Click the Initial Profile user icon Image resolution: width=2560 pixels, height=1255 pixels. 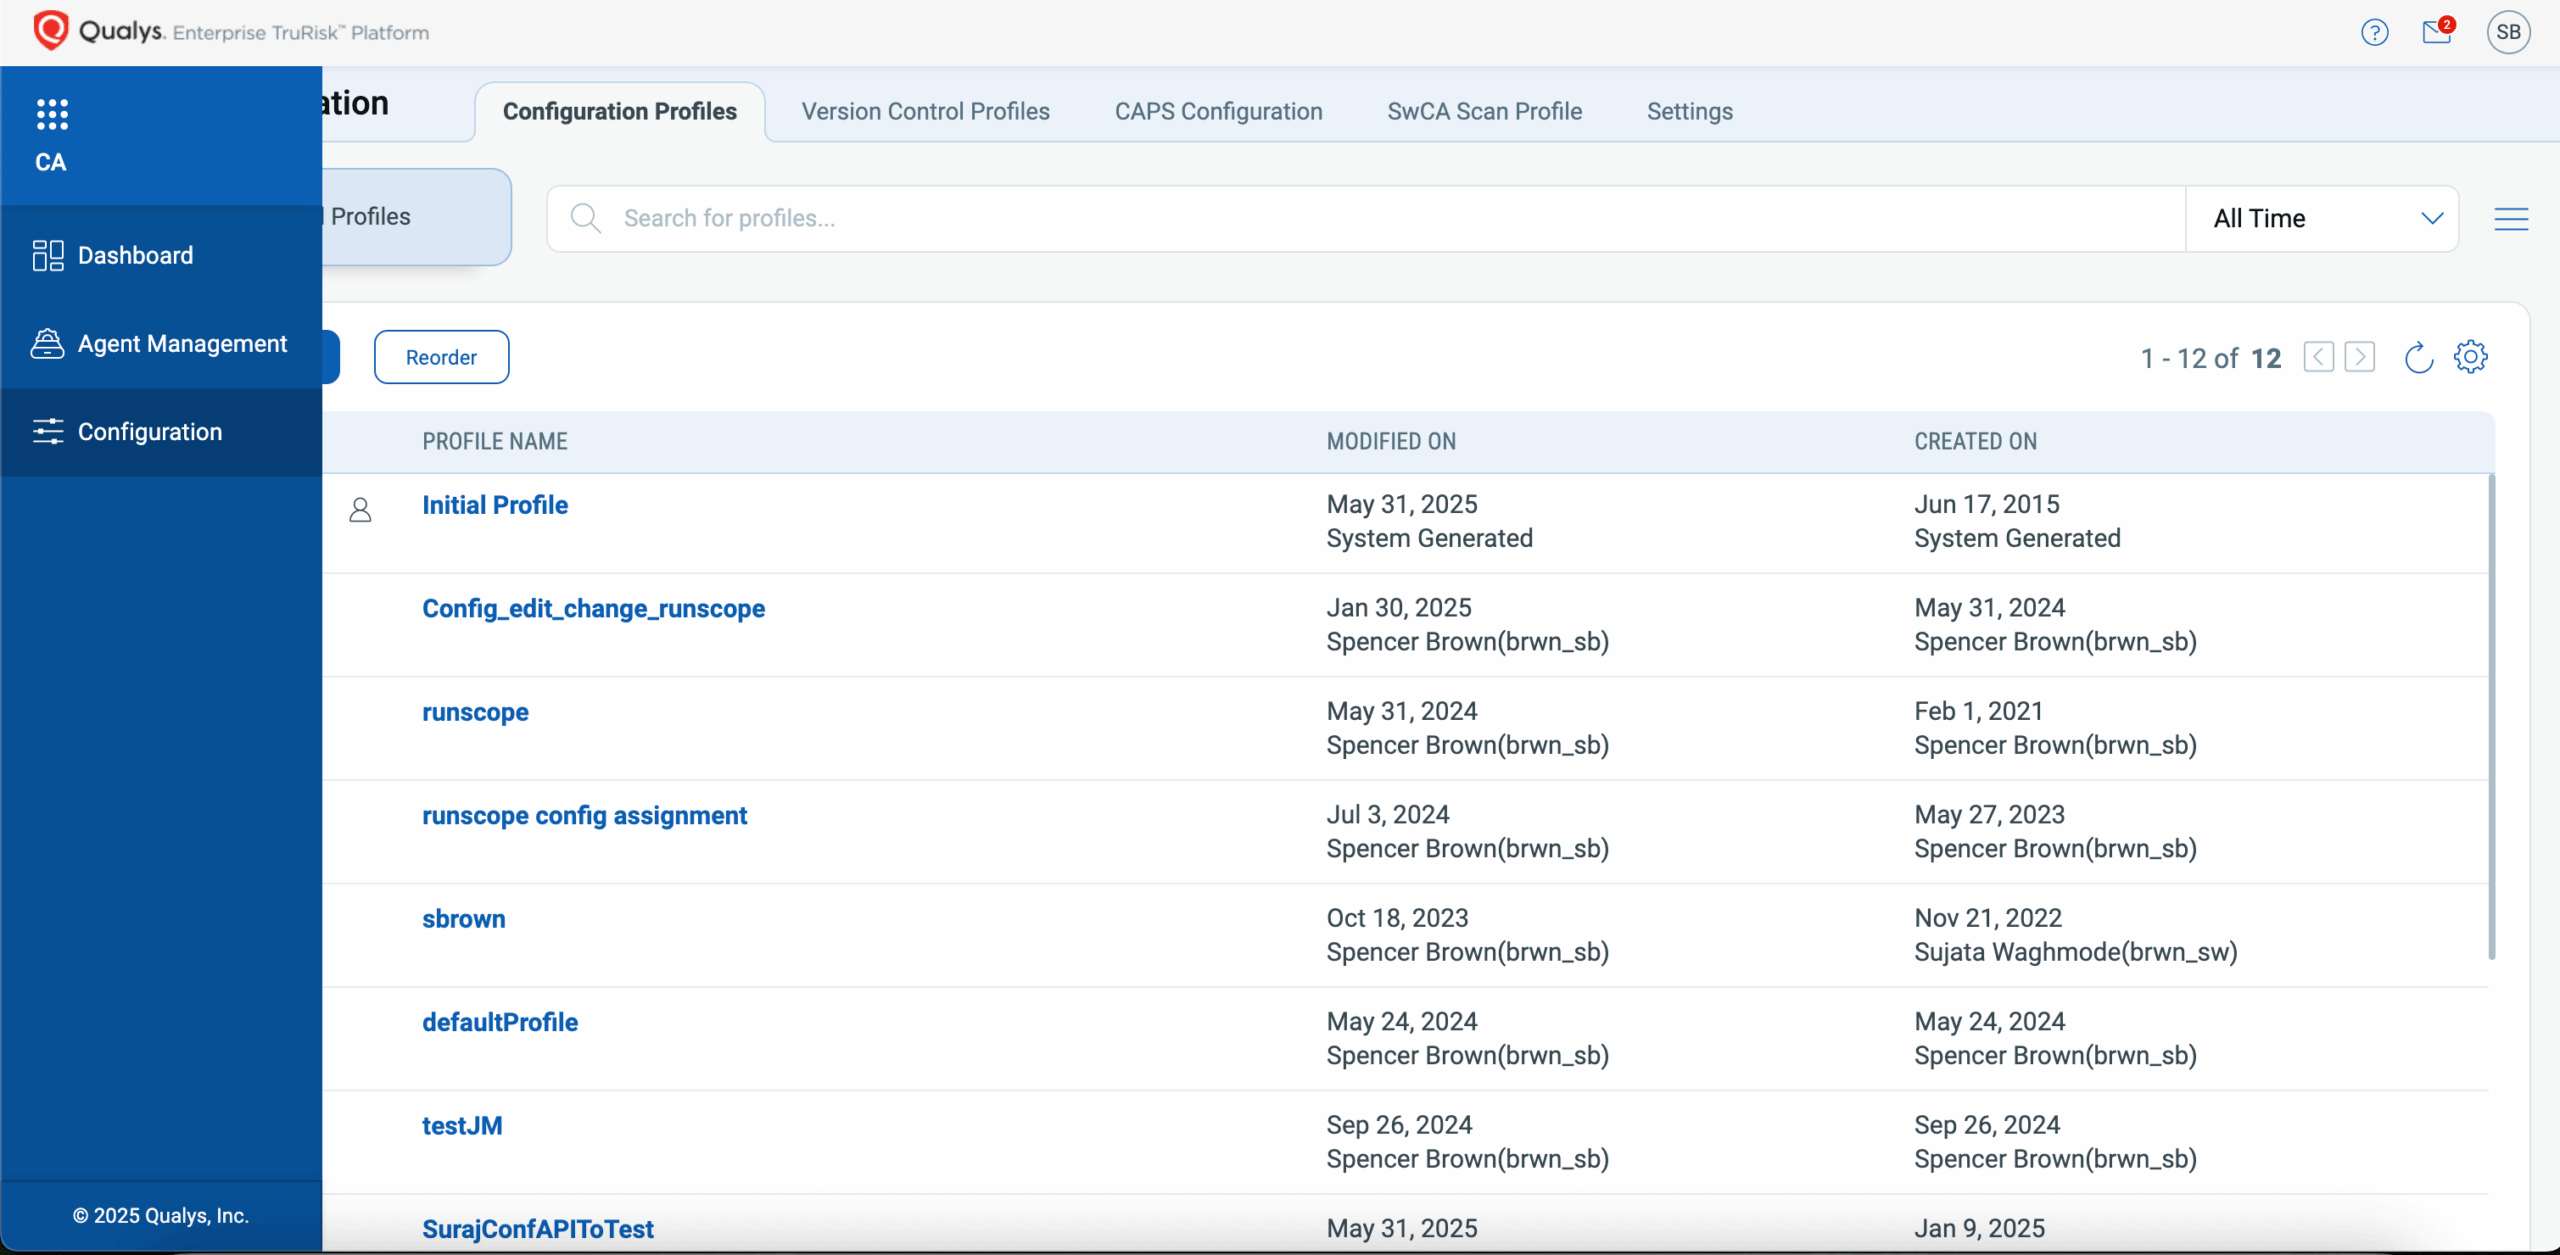(x=360, y=511)
